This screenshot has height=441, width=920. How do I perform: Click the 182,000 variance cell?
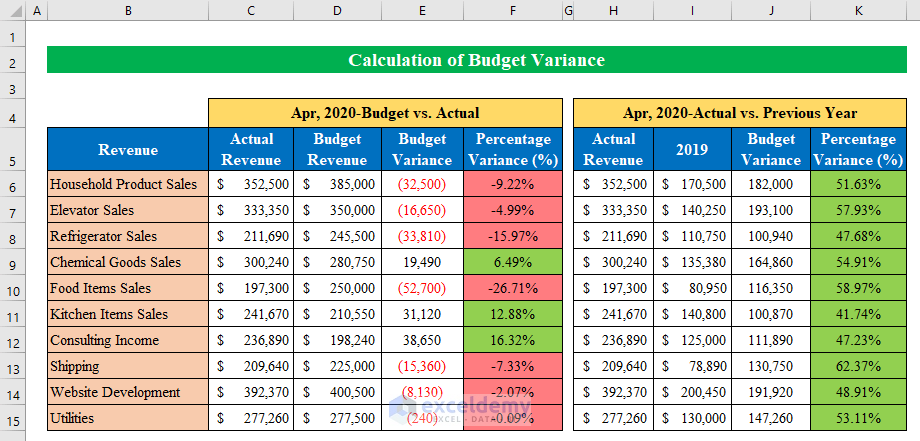[771, 184]
